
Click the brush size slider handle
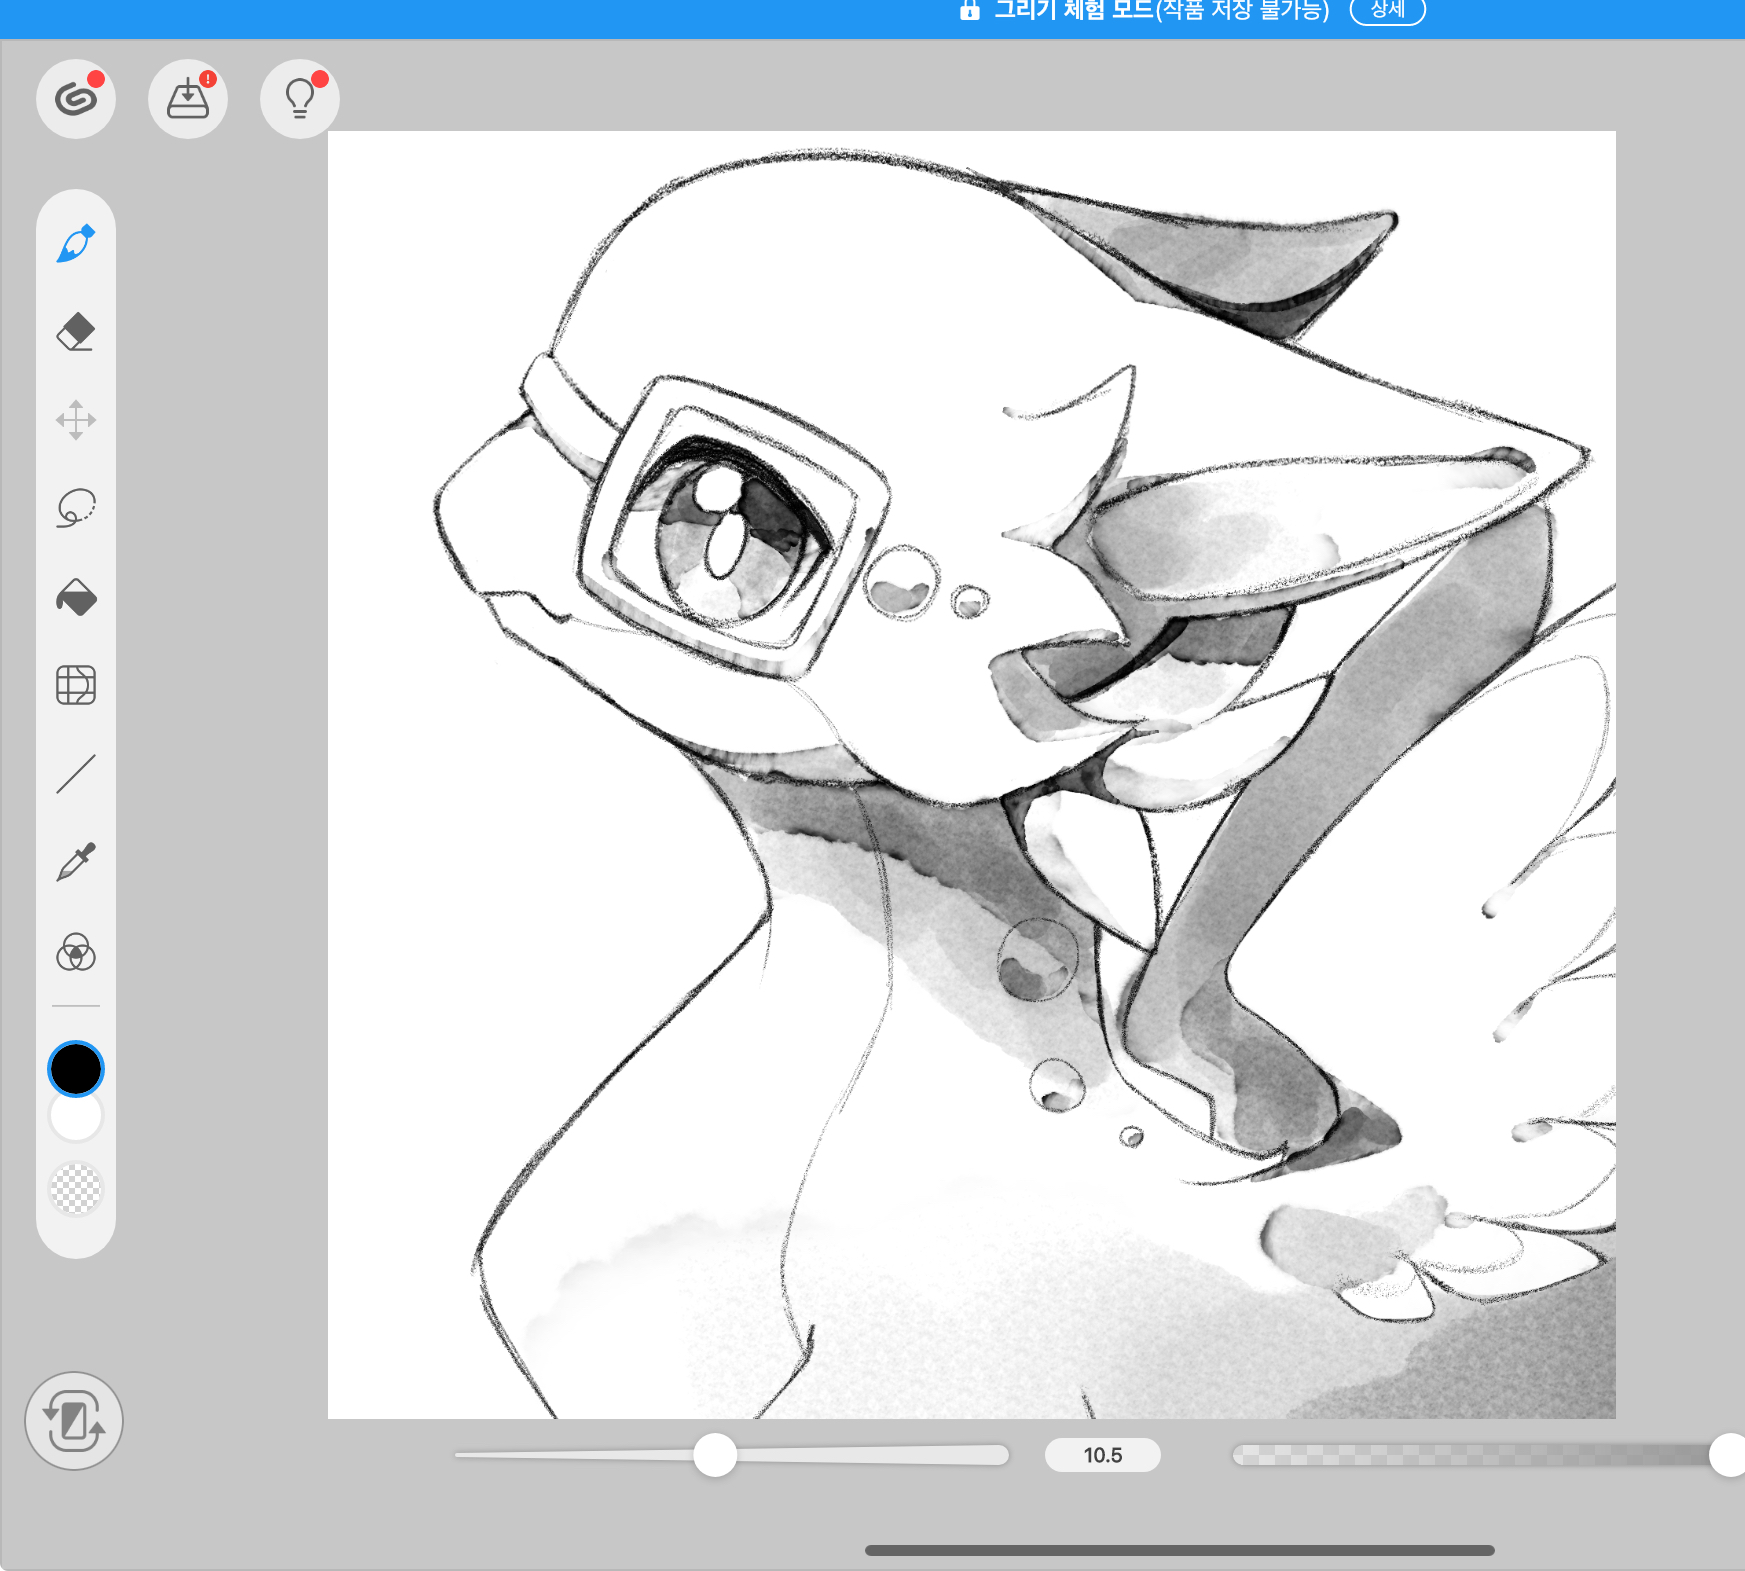715,1455
